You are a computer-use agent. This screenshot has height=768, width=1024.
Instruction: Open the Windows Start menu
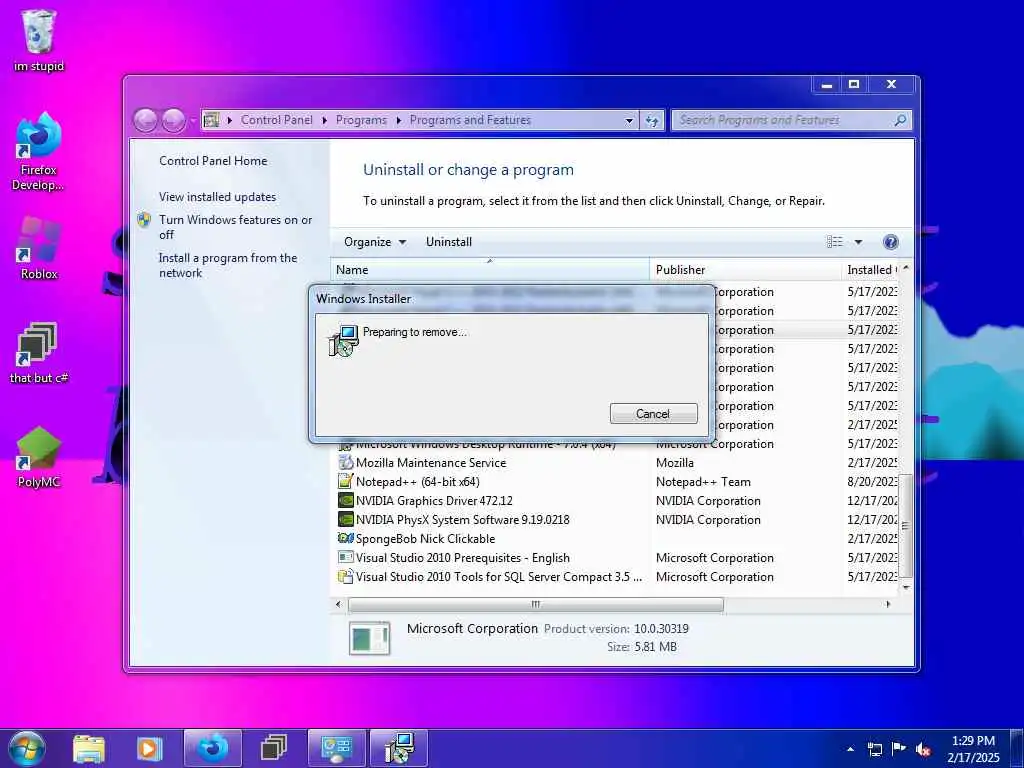(26, 748)
